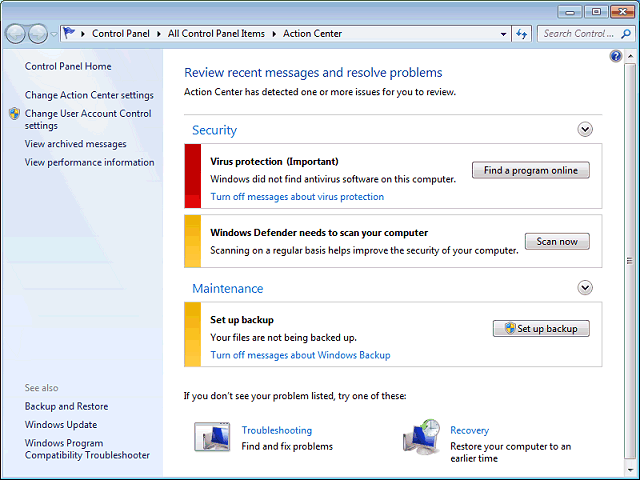This screenshot has width=640, height=480.
Task: Open Help via the question mark icon
Action: click(x=616, y=56)
